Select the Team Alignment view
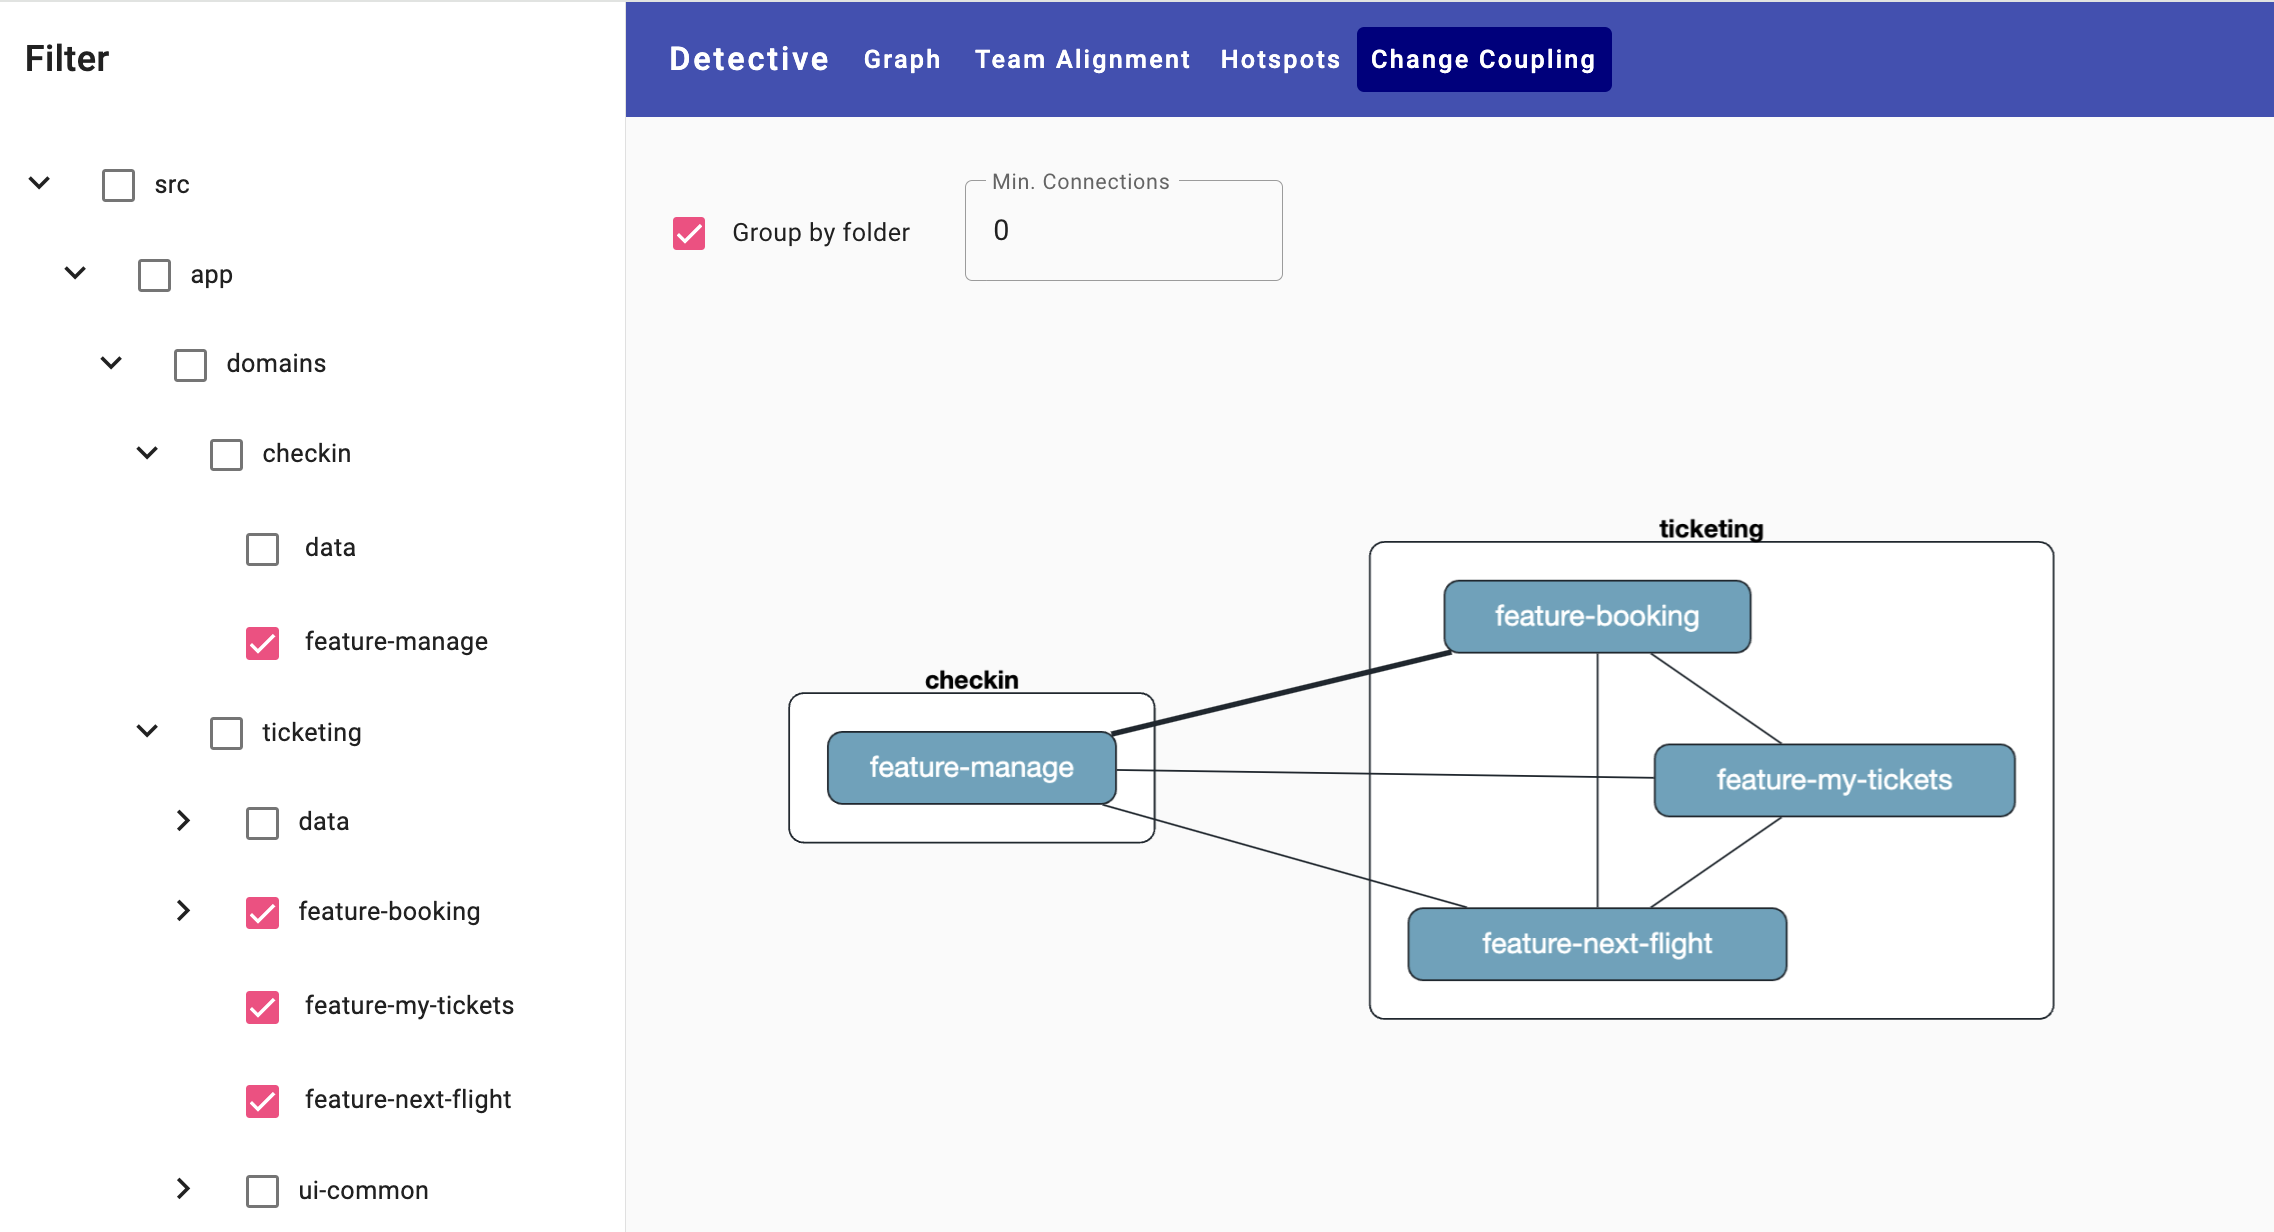The image size is (2274, 1232). tap(1082, 59)
